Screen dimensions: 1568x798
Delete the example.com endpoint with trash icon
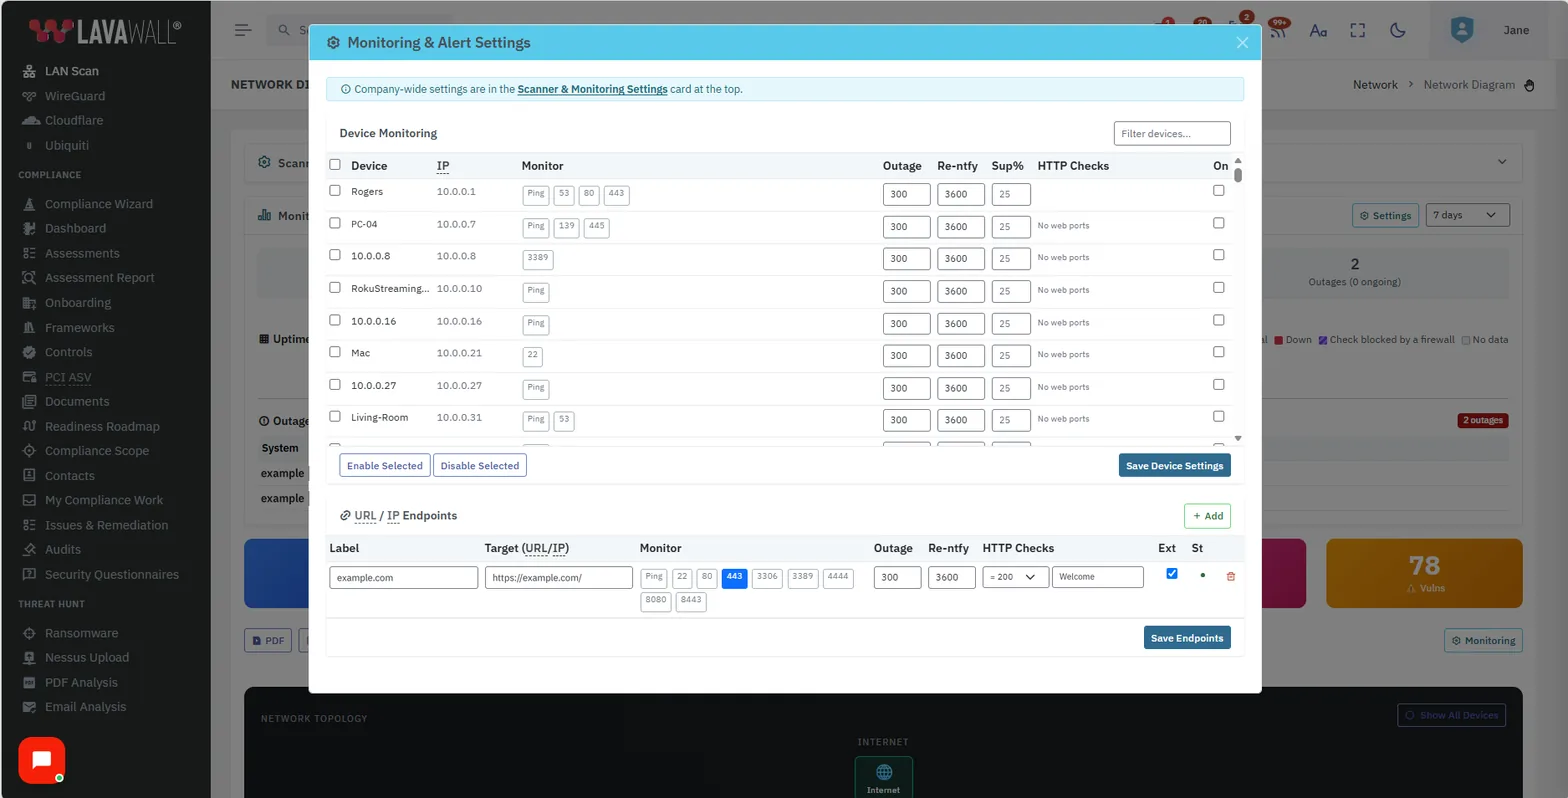[x=1230, y=576]
